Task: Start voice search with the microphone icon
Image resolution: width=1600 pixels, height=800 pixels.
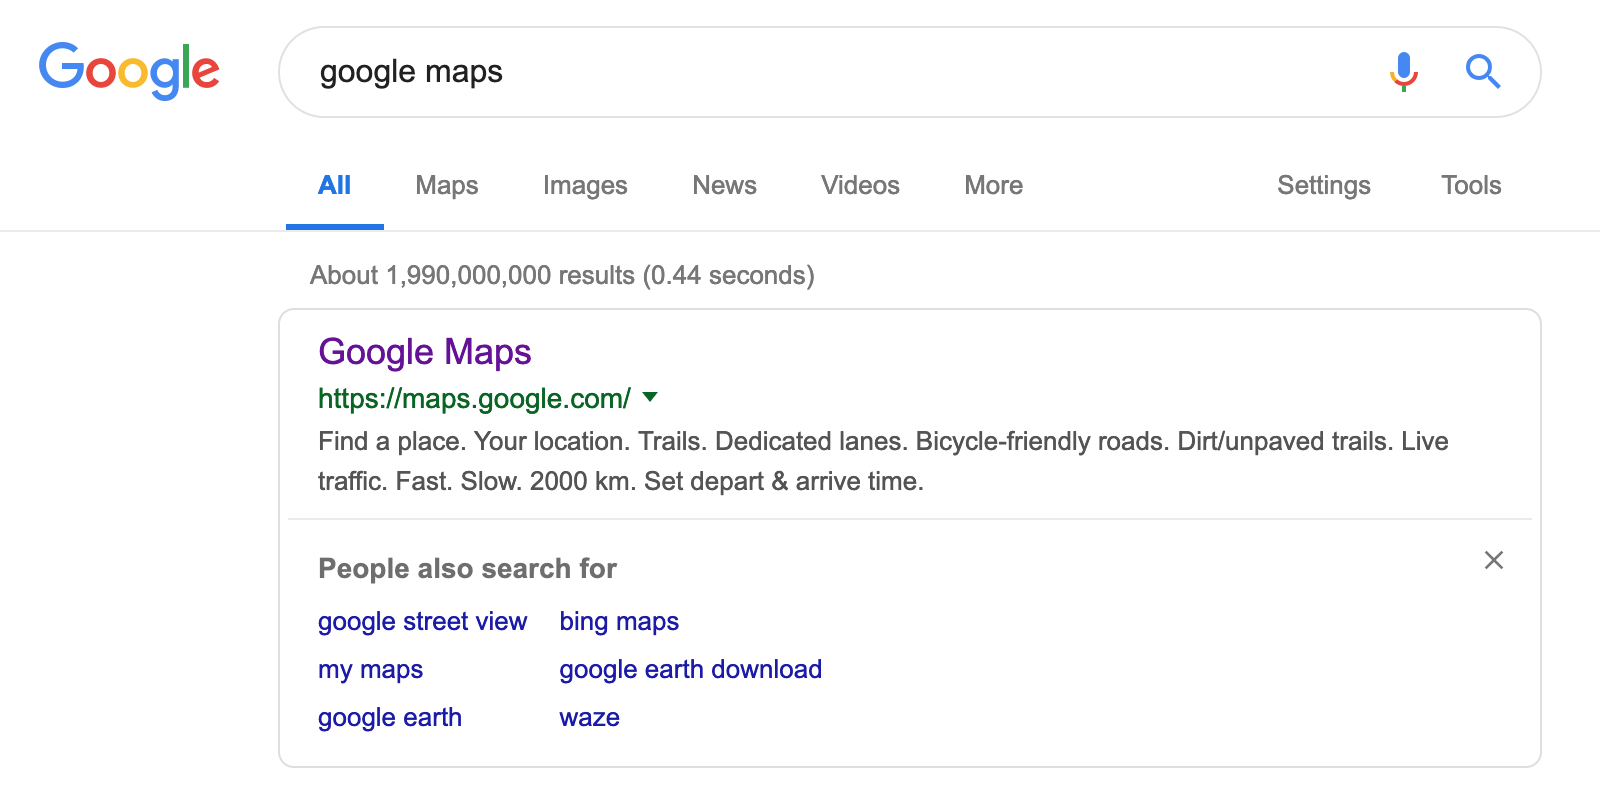Action: [x=1404, y=72]
